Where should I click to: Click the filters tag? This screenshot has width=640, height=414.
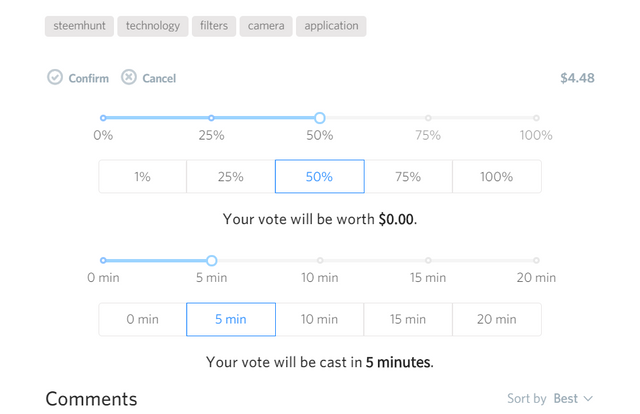(x=214, y=26)
